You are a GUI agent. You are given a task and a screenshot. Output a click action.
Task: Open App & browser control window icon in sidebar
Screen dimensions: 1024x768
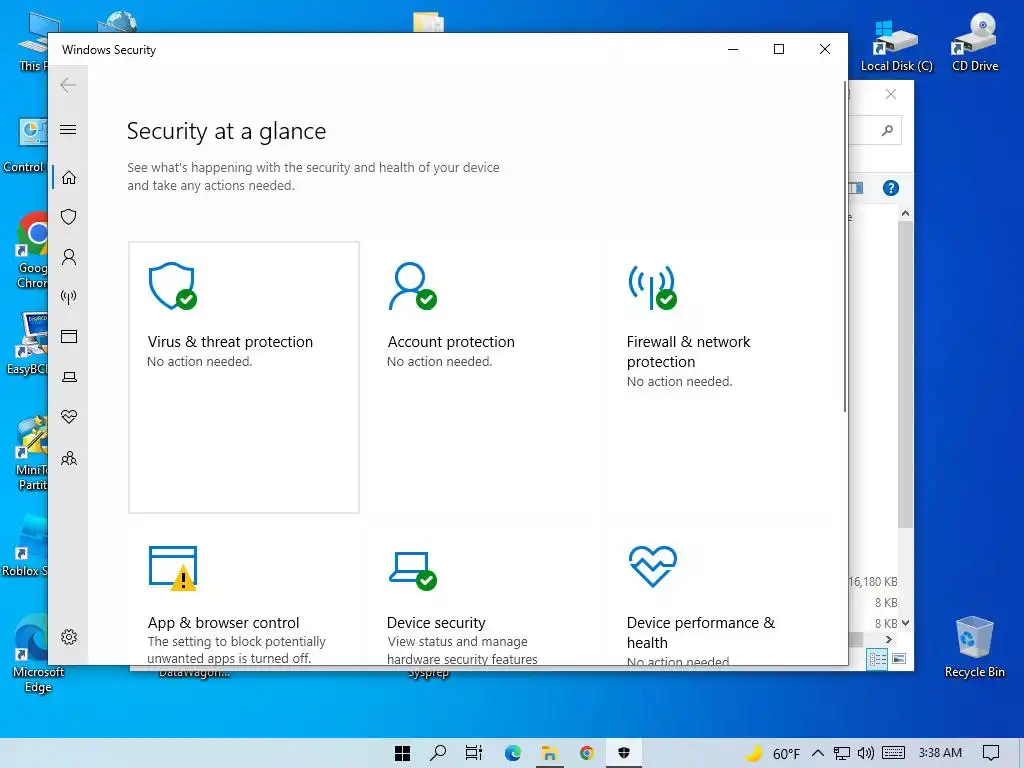(x=69, y=336)
